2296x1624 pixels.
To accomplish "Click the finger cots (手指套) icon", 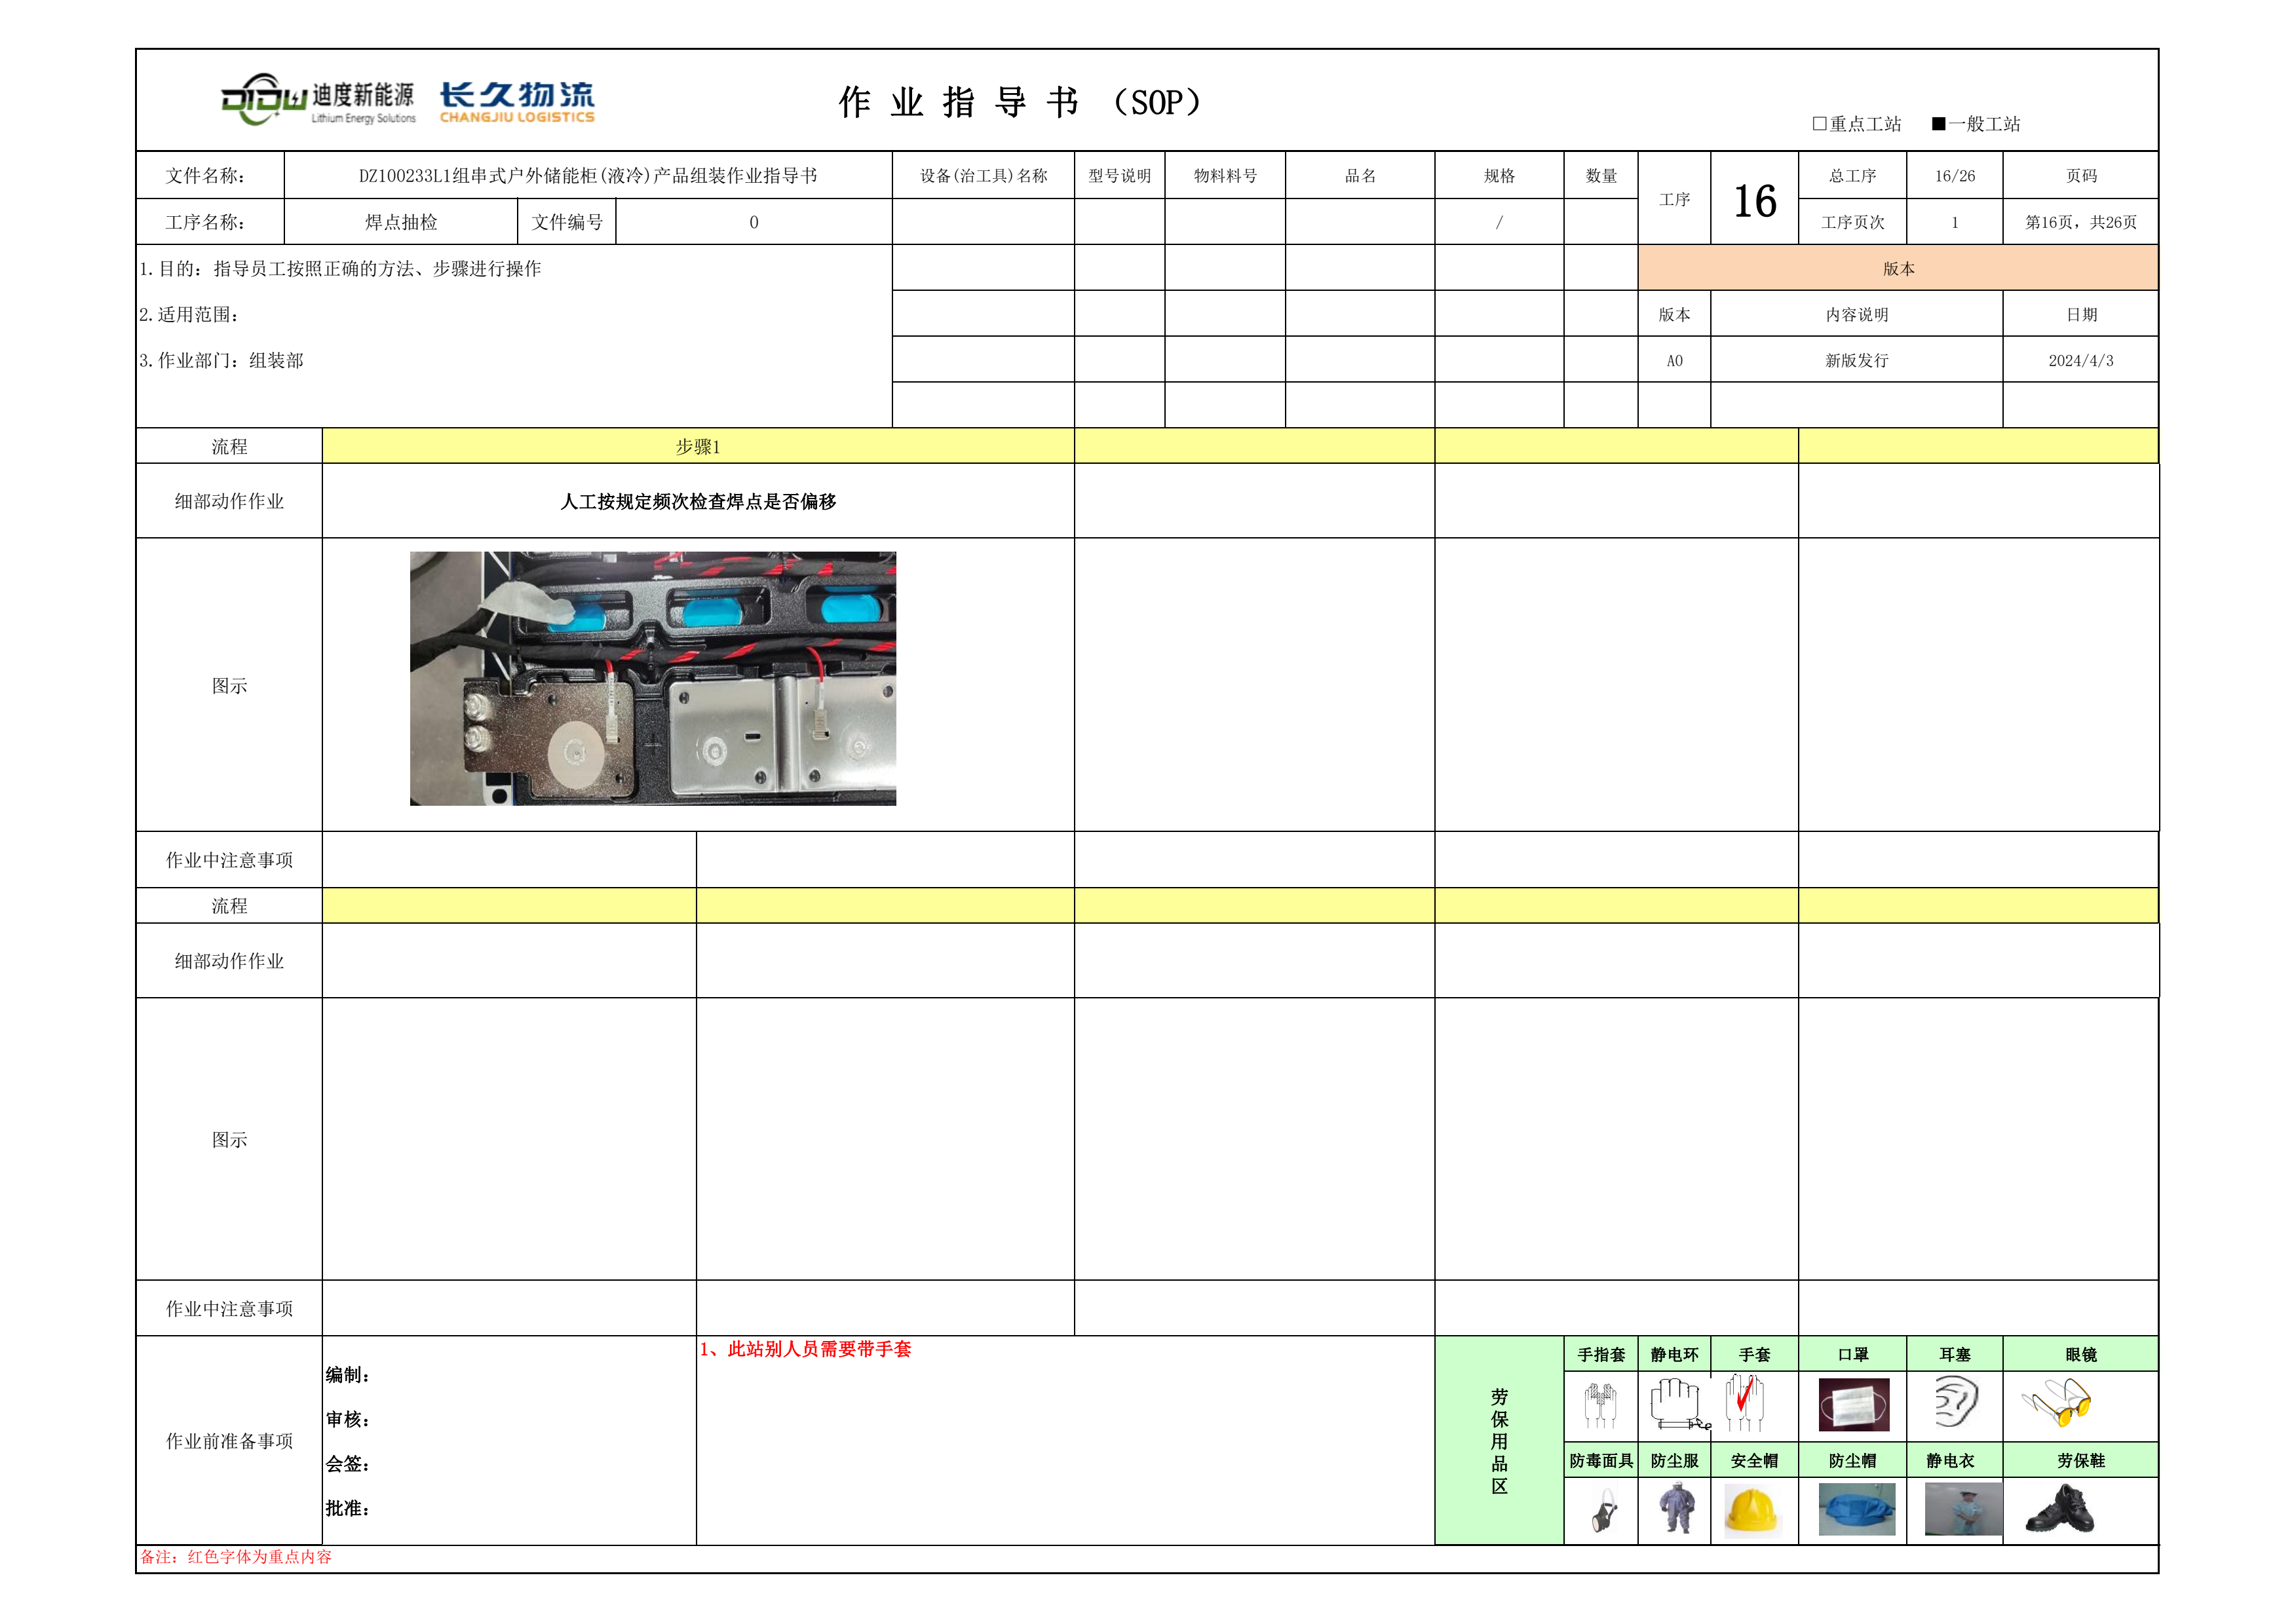I will pyautogui.click(x=1600, y=1405).
